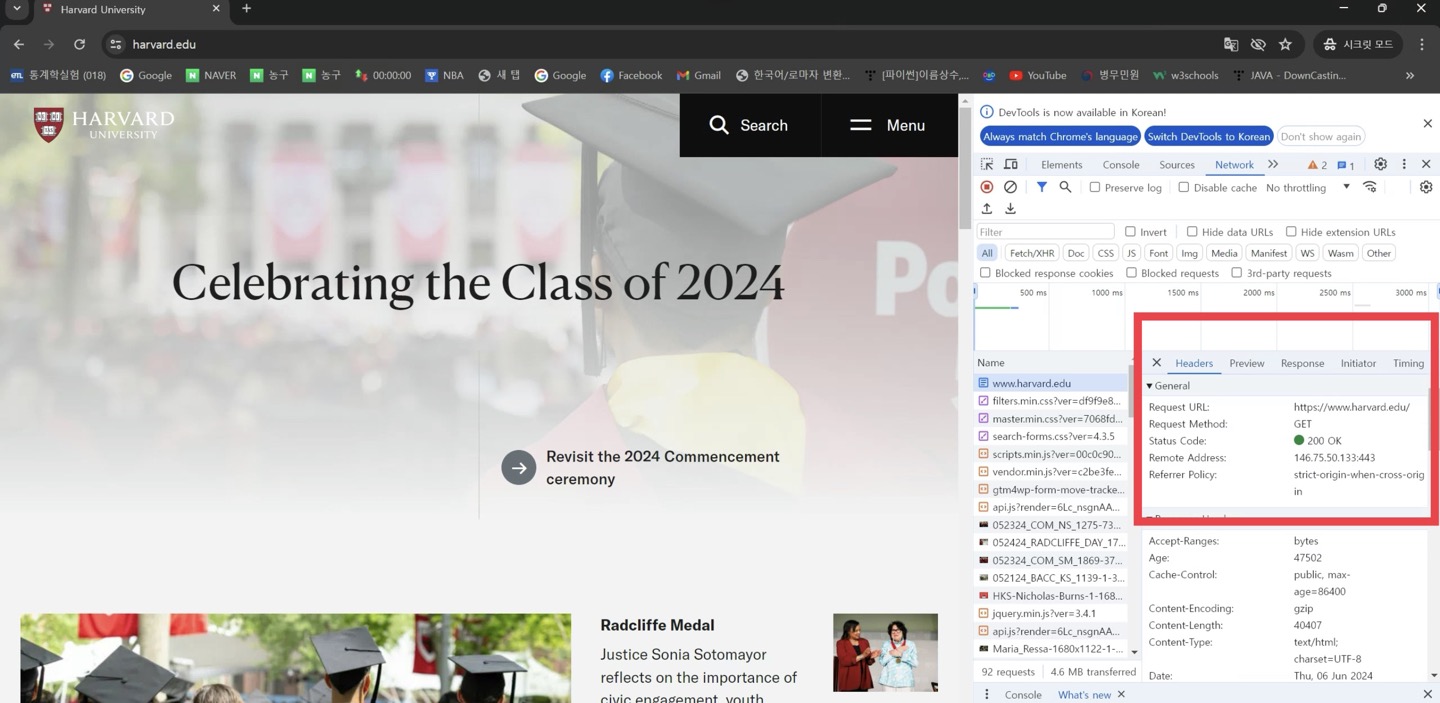This screenshot has width=1440, height=703.
Task: Open Network panel settings gear
Action: pos(1426,187)
